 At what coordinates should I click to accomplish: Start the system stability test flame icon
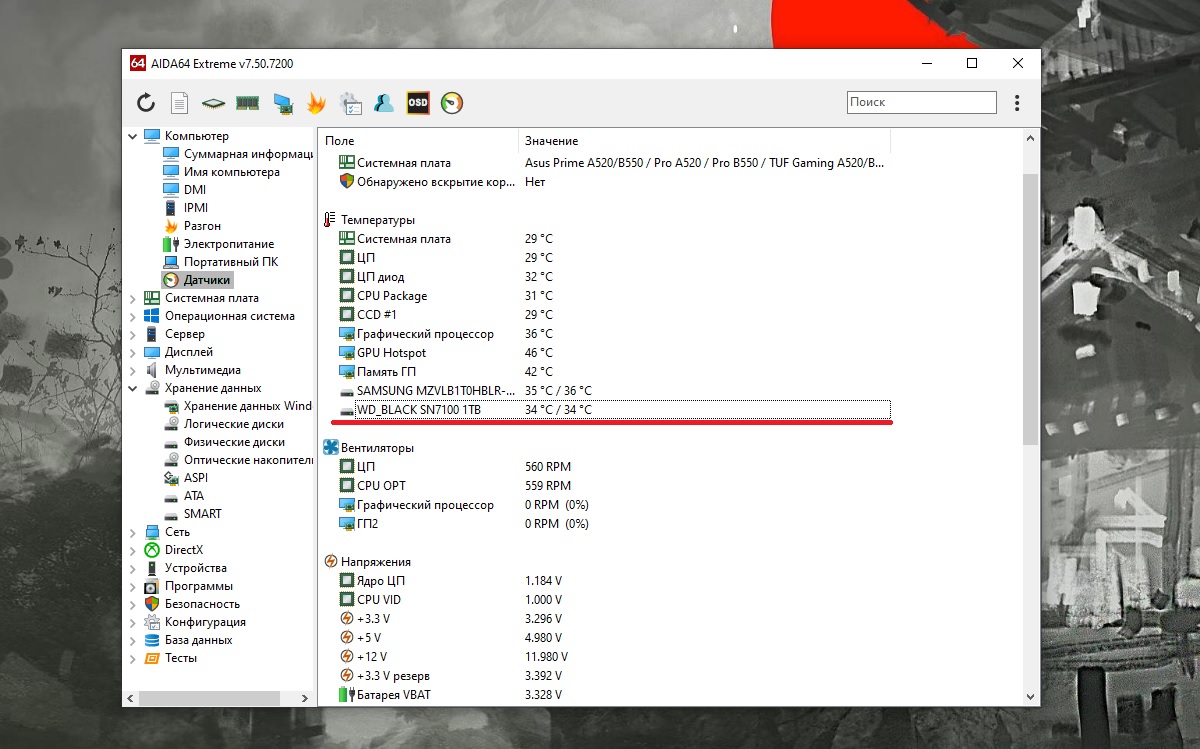[x=316, y=102]
